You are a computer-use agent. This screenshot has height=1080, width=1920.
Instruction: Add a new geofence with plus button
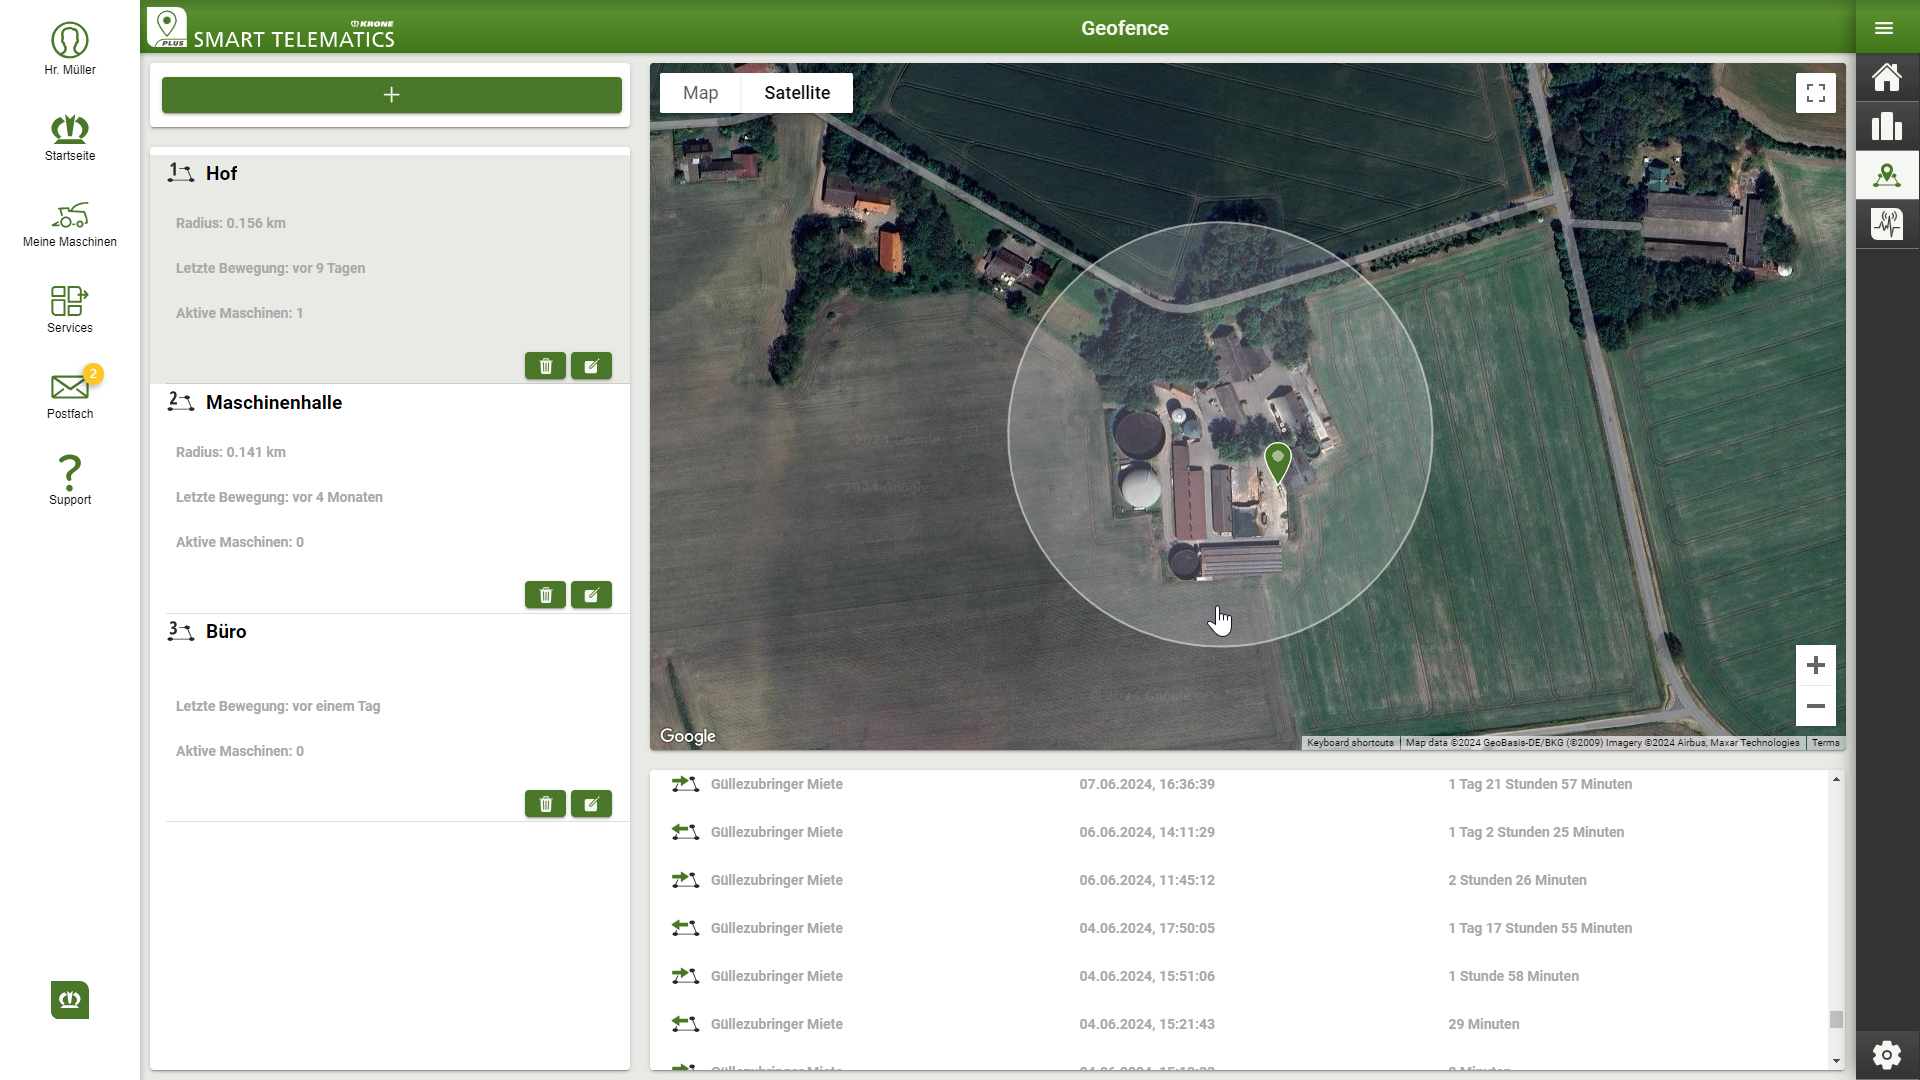click(391, 95)
